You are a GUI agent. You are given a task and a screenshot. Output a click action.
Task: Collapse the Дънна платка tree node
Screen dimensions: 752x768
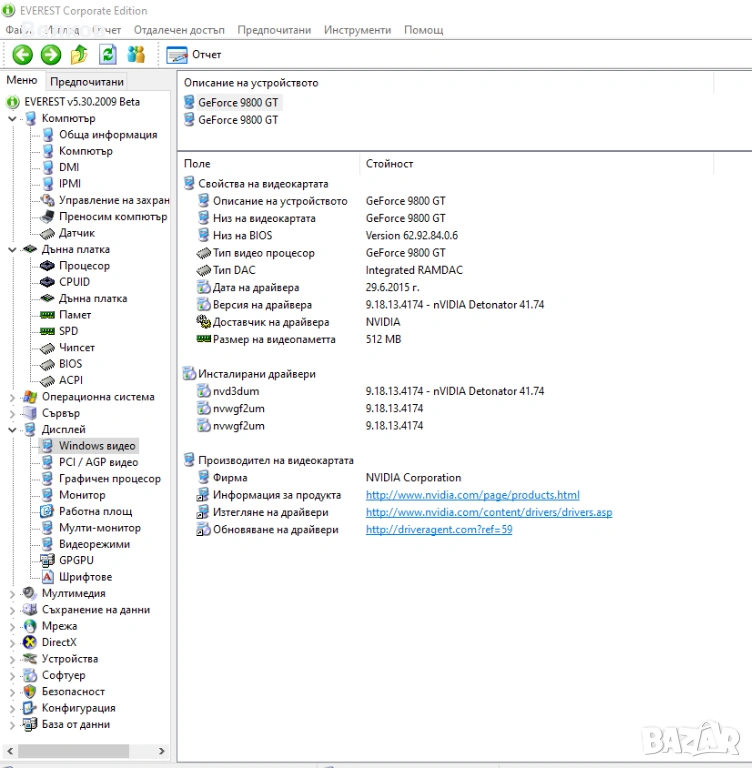point(13,250)
